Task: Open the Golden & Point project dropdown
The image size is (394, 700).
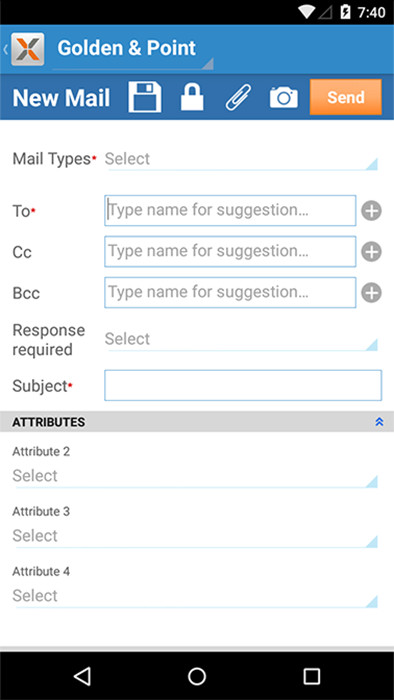Action: pyautogui.click(x=133, y=49)
